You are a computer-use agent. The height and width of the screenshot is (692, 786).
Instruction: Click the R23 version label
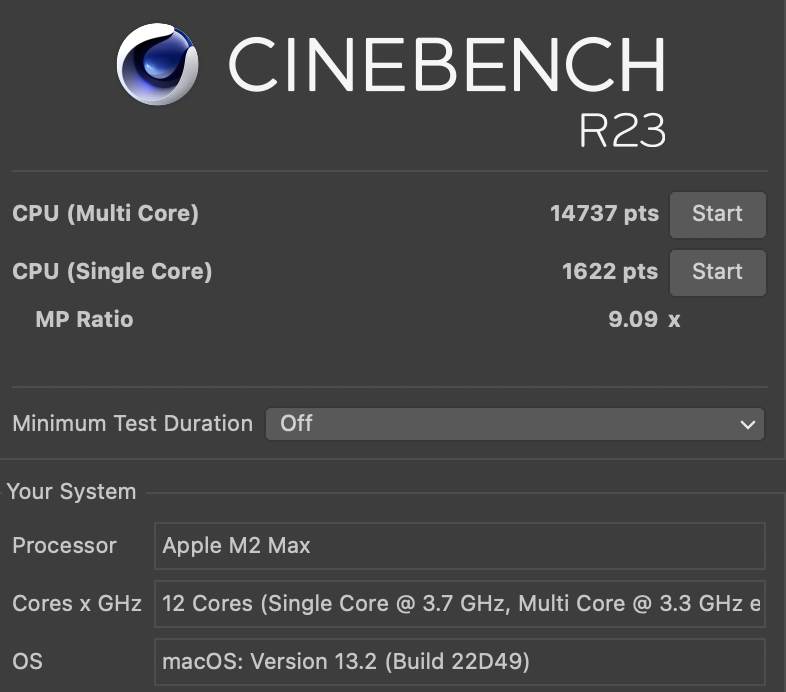[622, 130]
